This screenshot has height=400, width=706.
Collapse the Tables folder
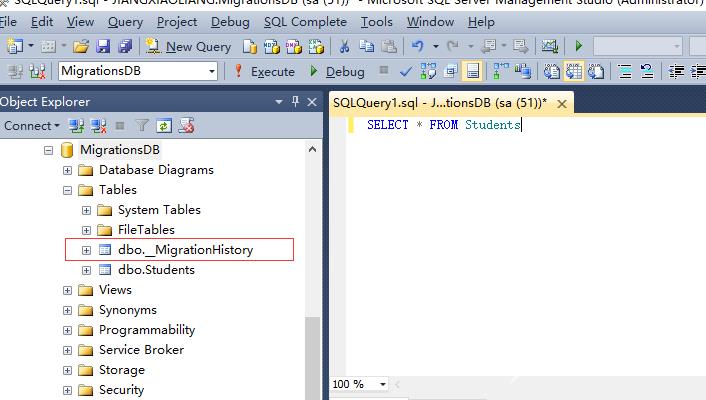click(67, 190)
